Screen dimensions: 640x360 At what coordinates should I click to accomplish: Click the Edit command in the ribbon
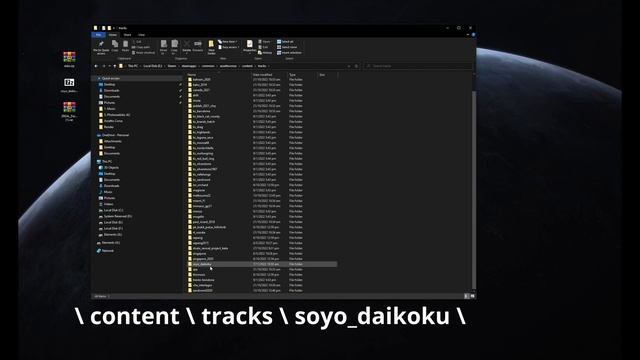coord(263,47)
